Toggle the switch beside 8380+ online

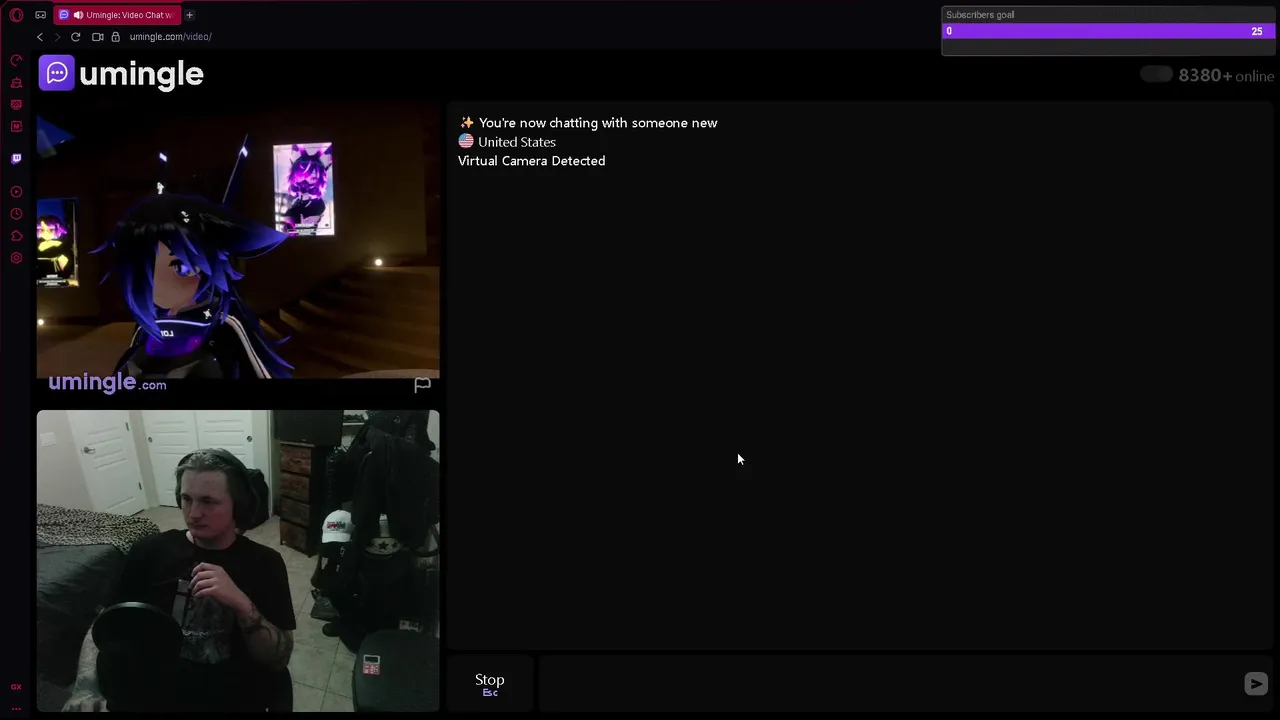[1156, 74]
